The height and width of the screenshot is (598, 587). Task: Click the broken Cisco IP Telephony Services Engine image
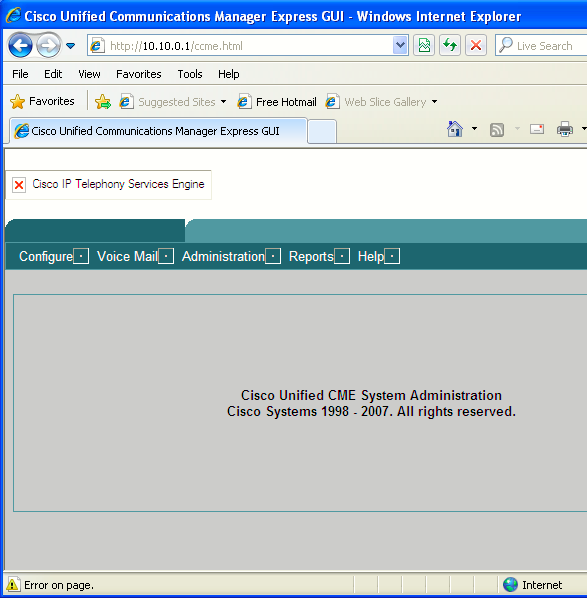click(109, 185)
